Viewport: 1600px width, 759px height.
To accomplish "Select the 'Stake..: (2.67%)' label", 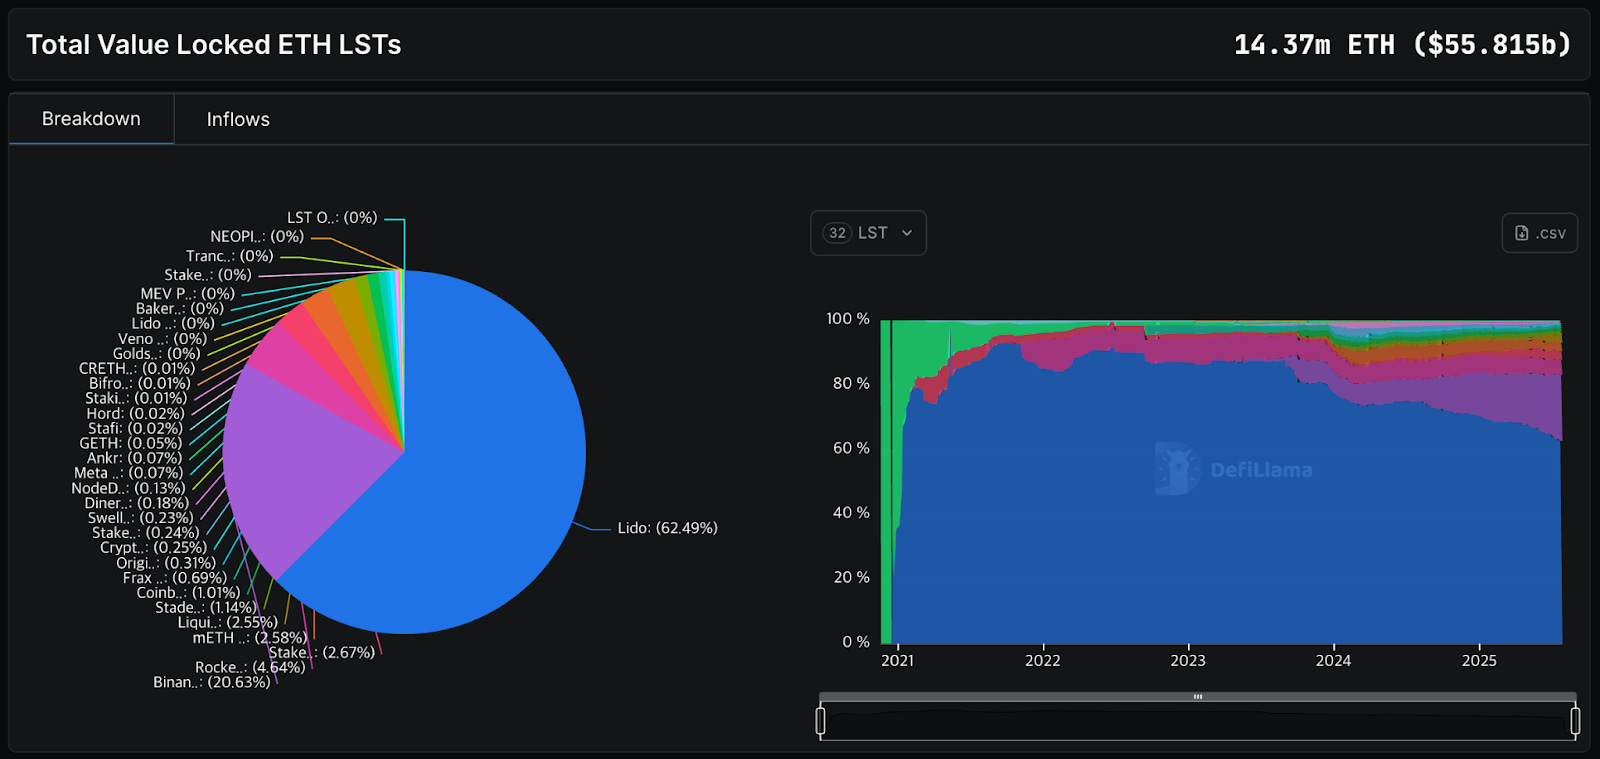I will click(x=322, y=652).
